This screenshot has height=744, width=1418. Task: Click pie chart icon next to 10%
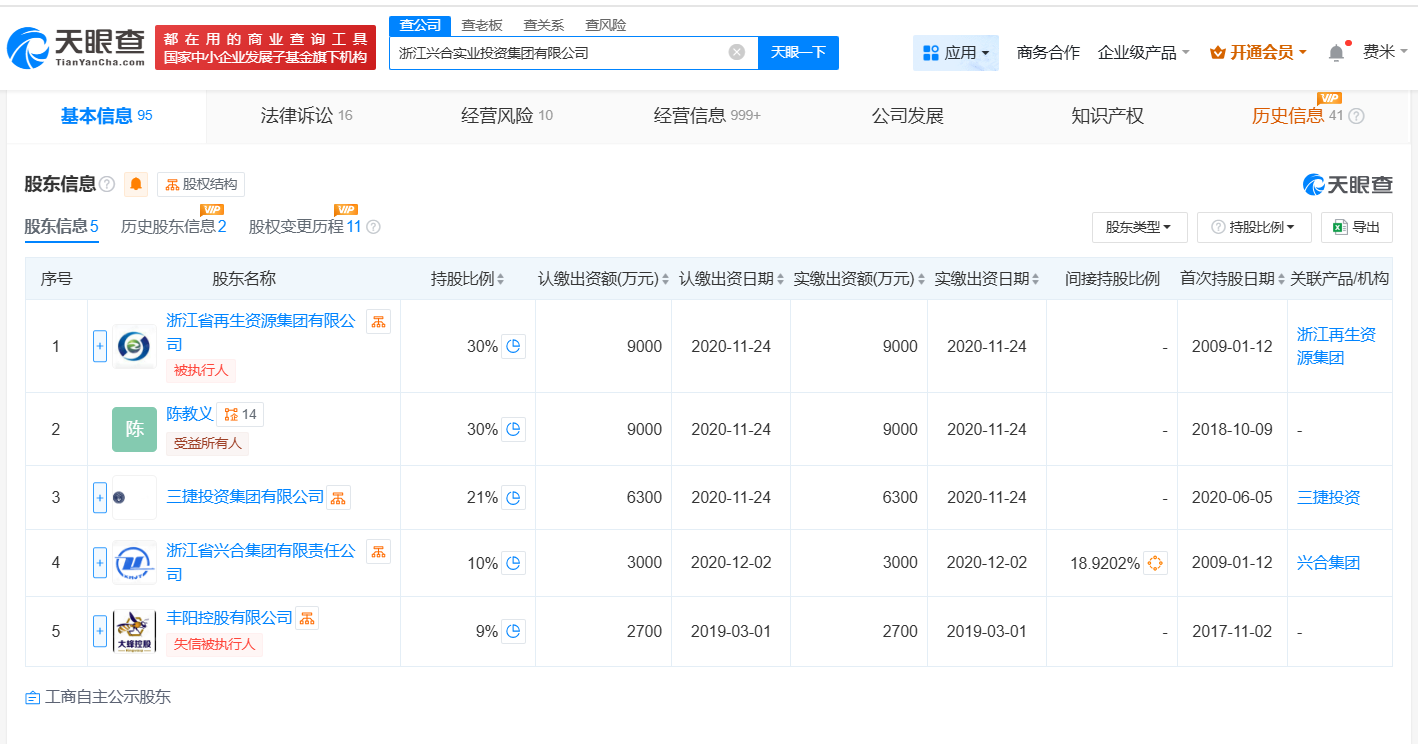(513, 563)
